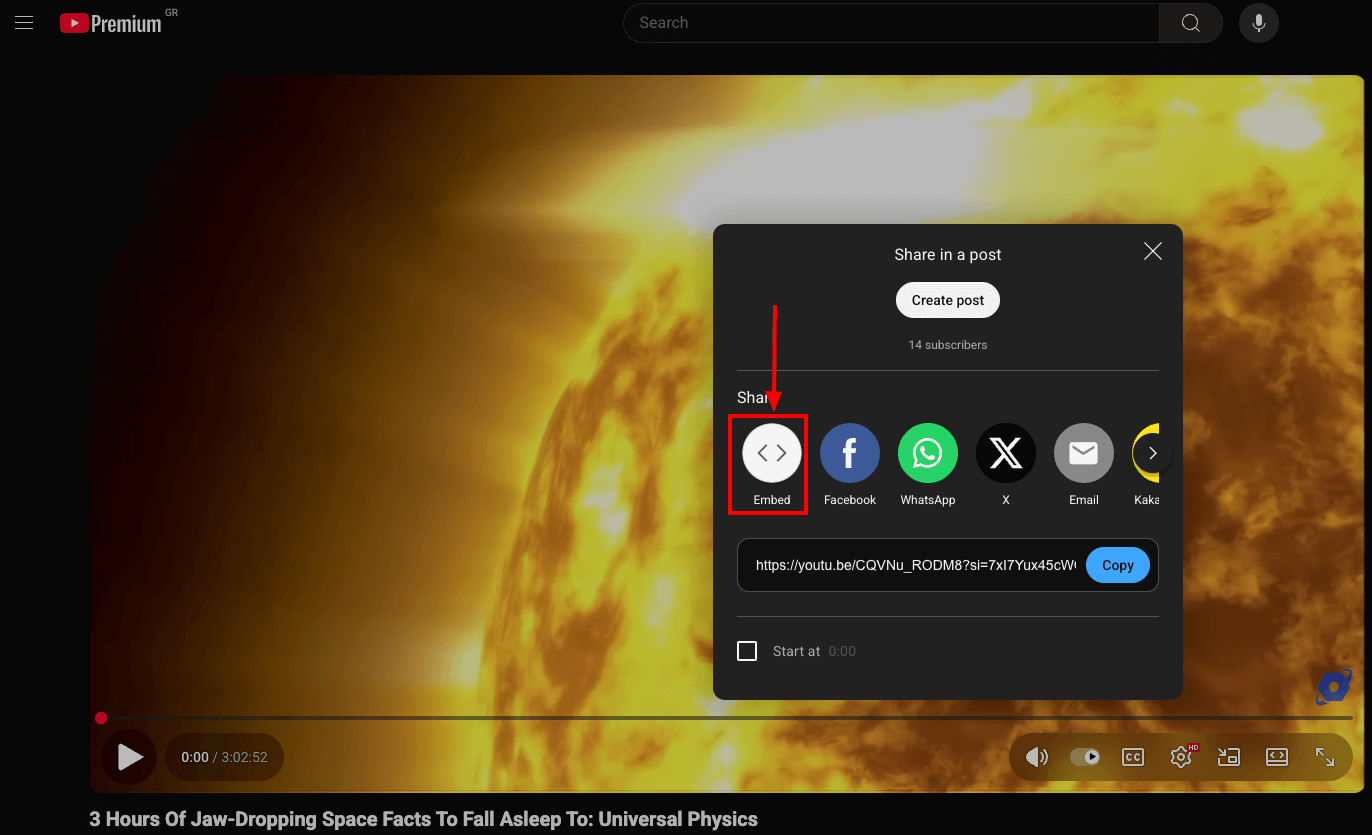Click the 0:00 / 3:02:52 time display

pos(224,757)
